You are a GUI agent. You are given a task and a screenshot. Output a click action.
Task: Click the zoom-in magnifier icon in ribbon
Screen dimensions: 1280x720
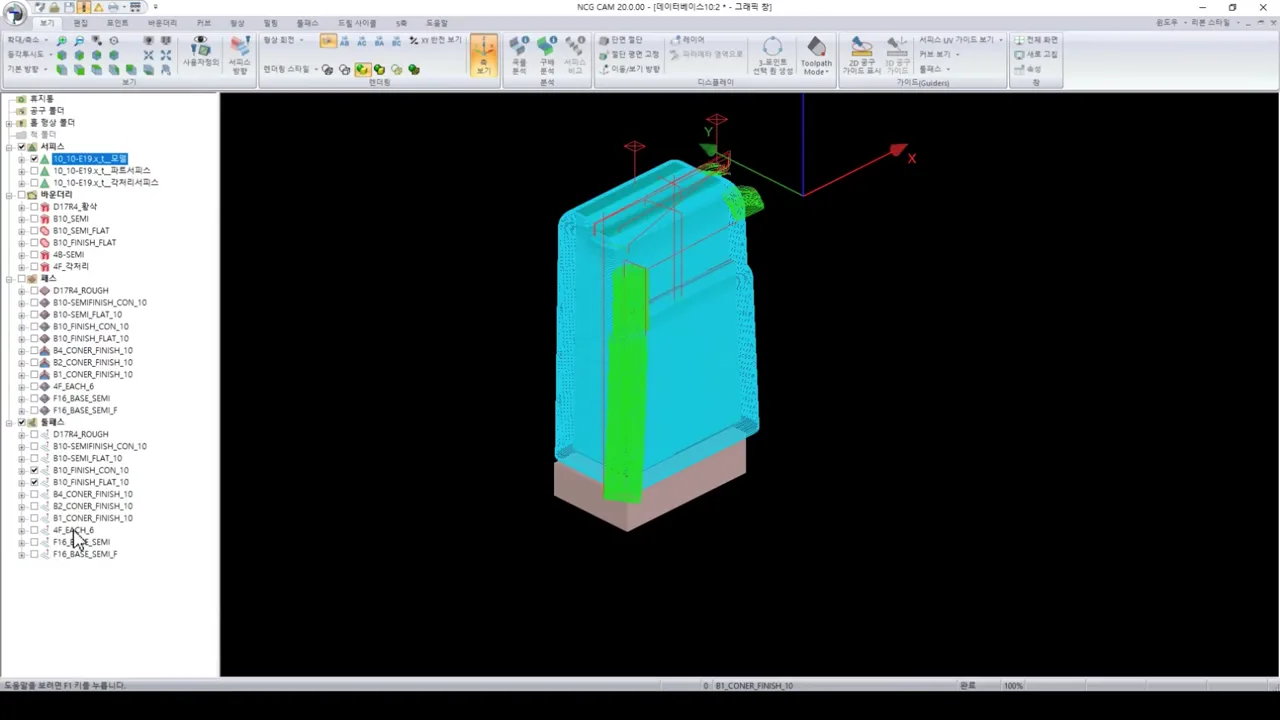coord(62,41)
